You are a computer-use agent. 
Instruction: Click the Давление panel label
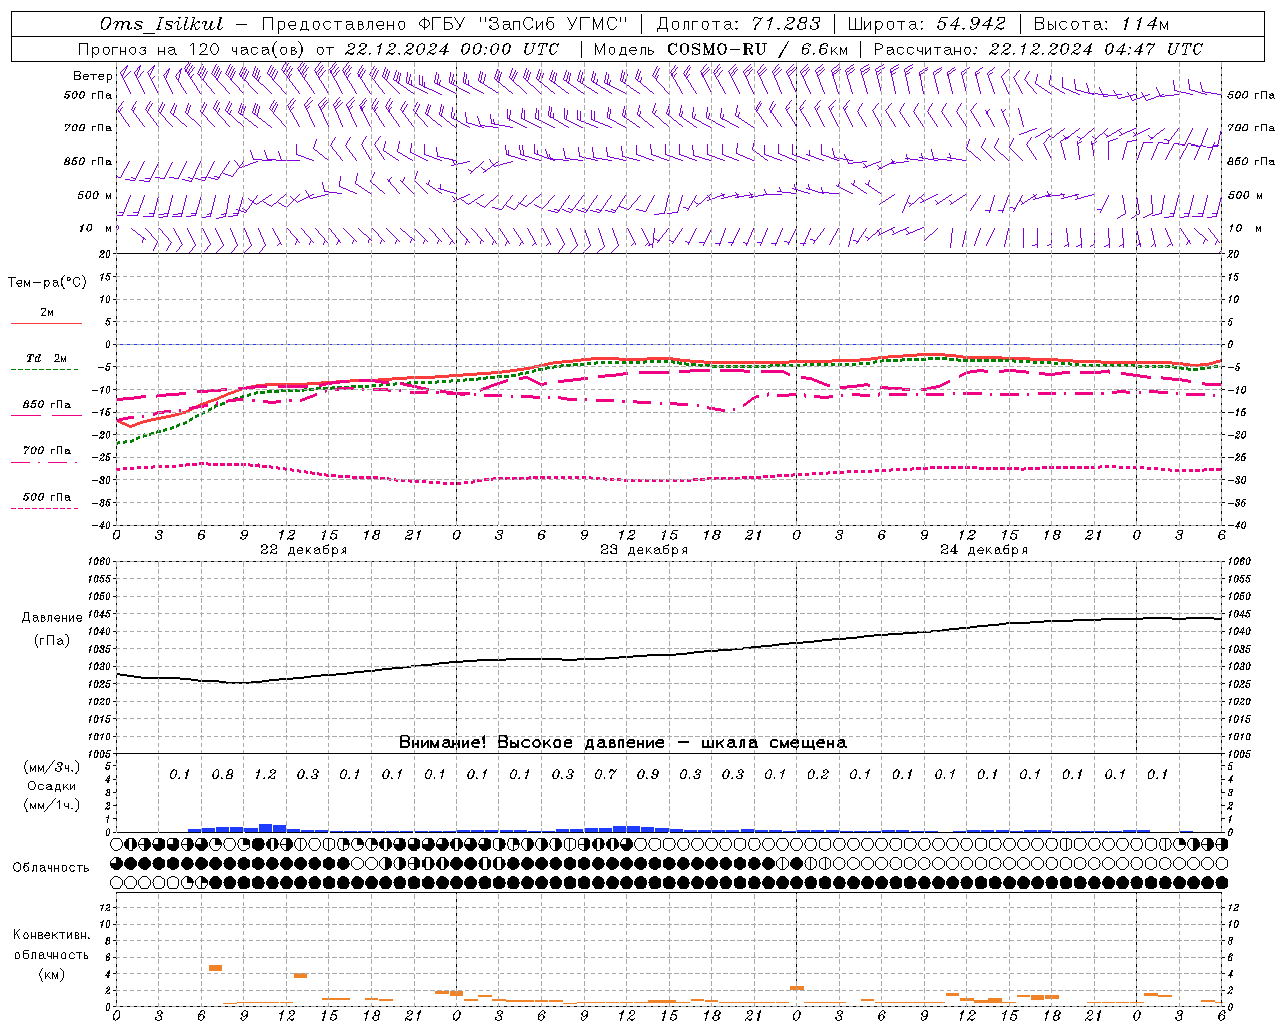coord(52,618)
